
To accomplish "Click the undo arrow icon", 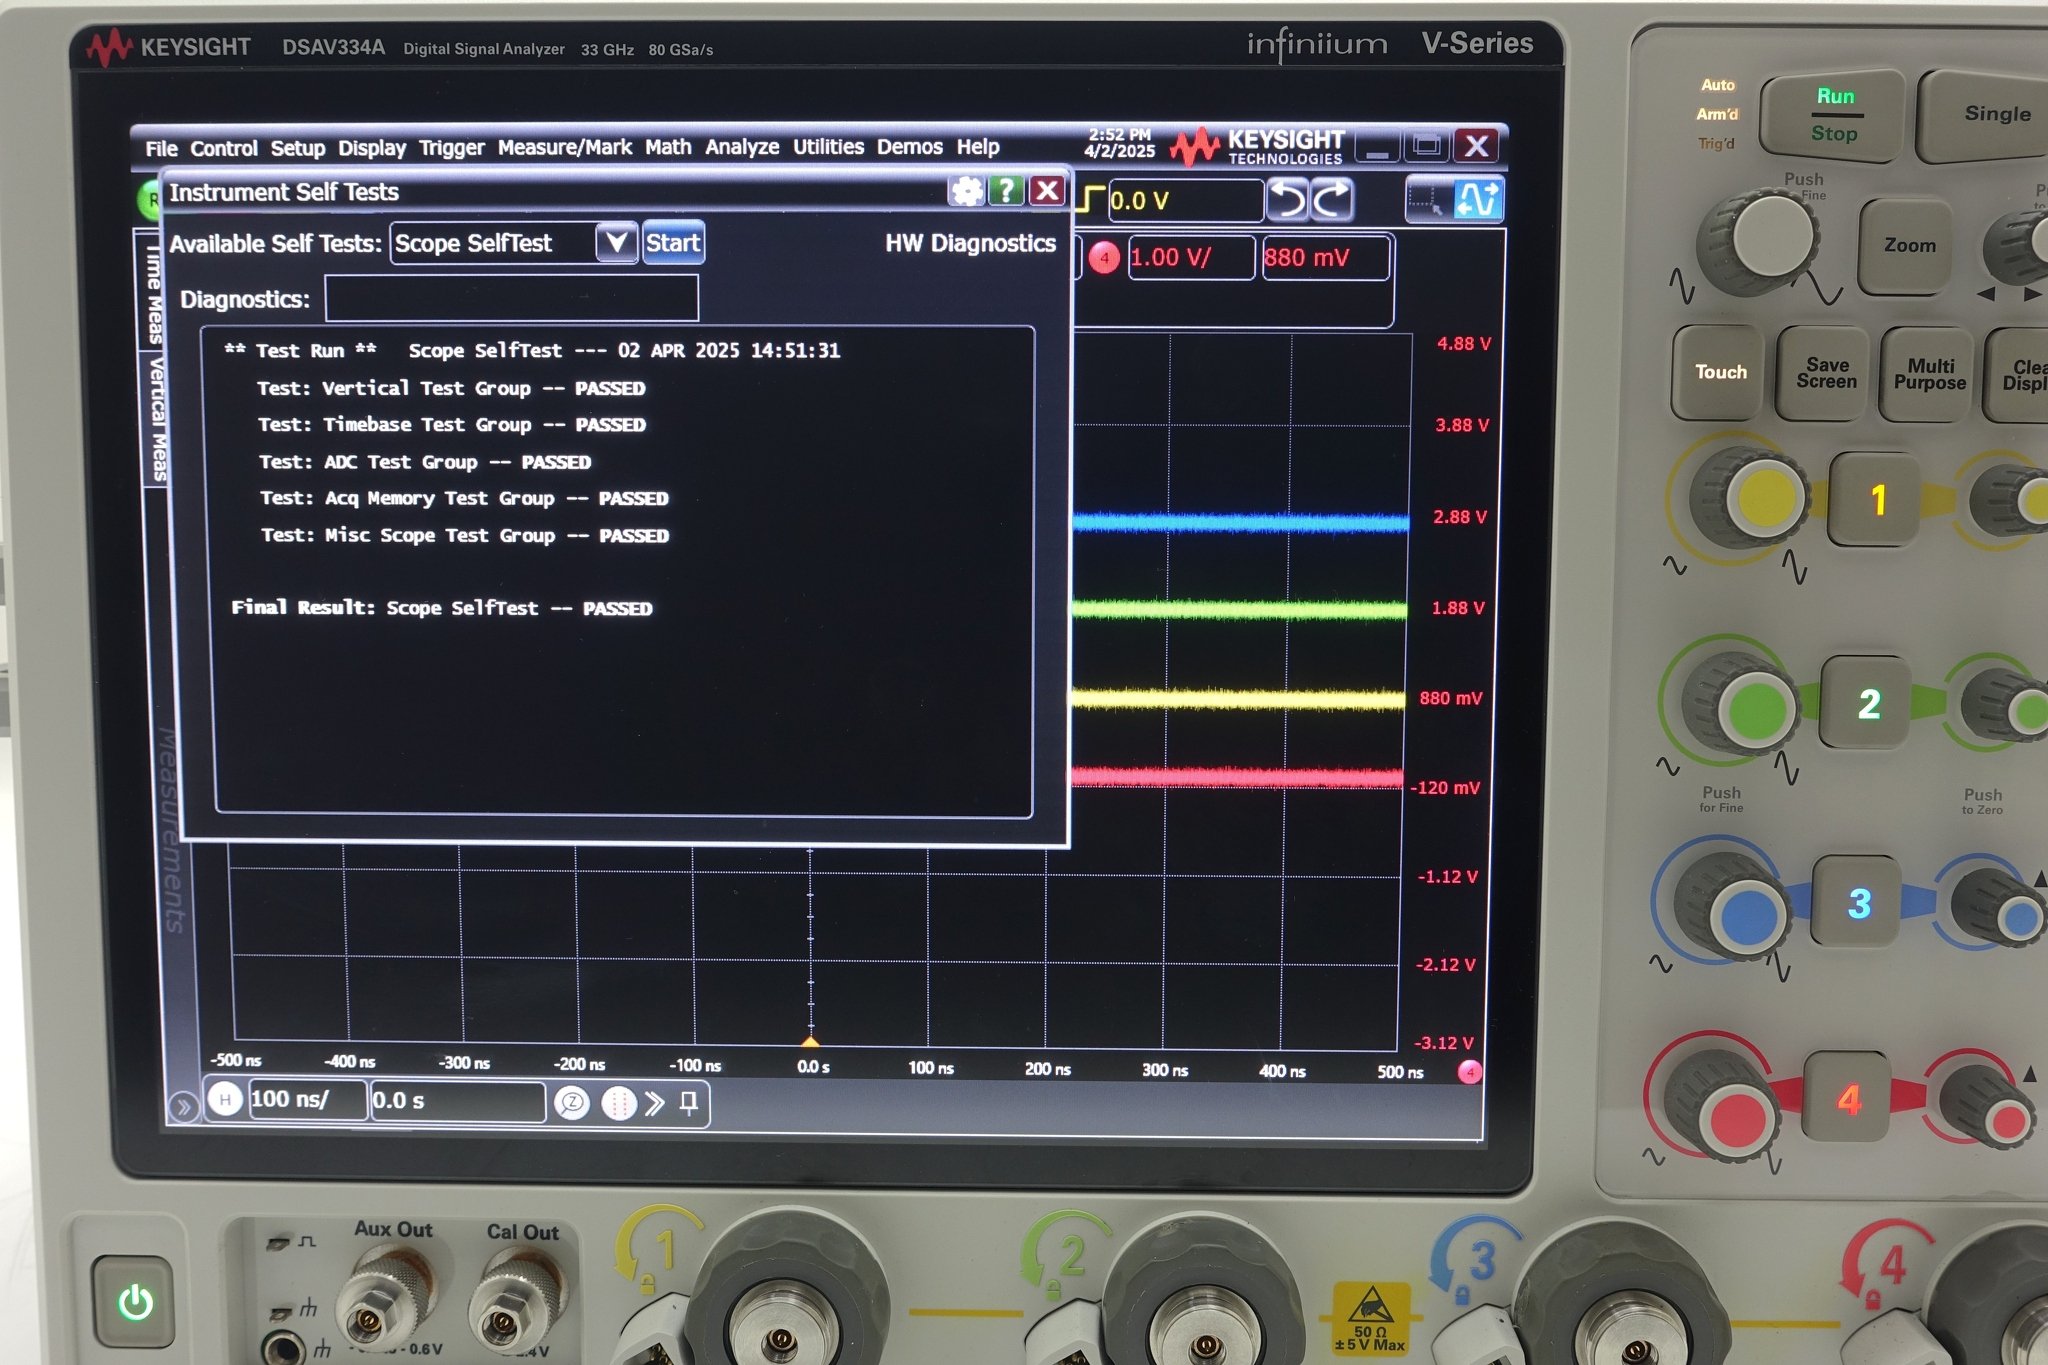I will point(1288,199).
